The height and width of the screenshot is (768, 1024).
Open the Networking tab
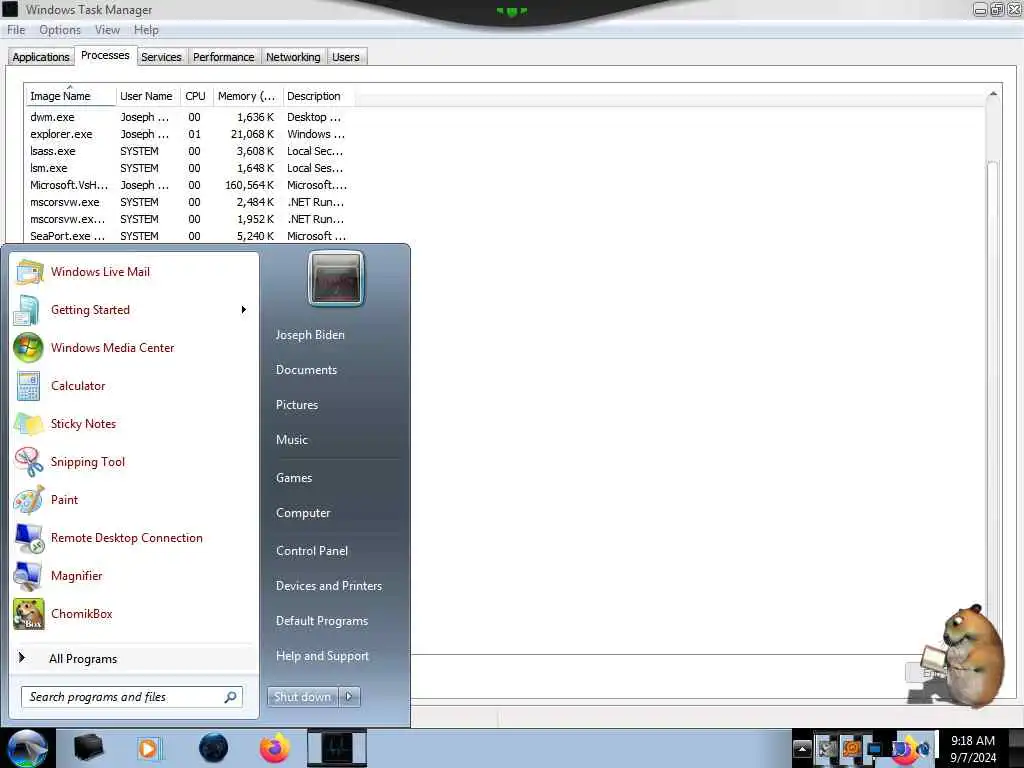tap(293, 57)
